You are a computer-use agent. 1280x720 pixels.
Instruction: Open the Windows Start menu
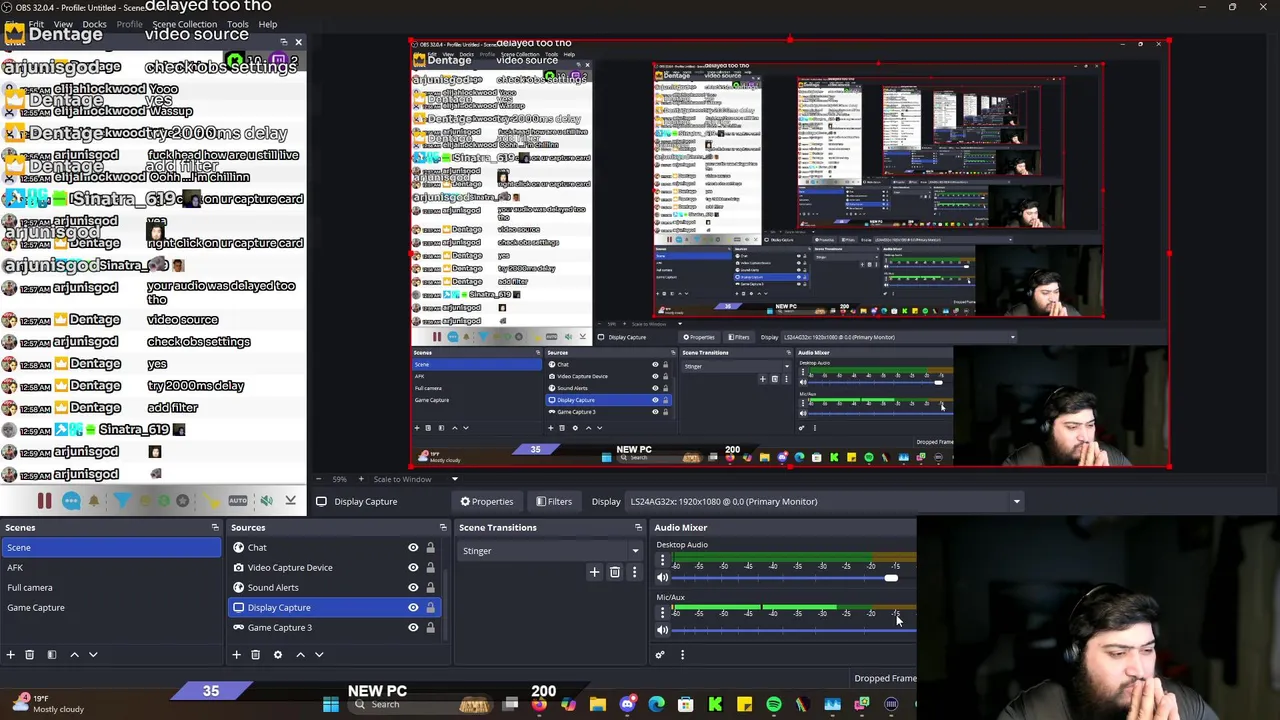point(330,705)
